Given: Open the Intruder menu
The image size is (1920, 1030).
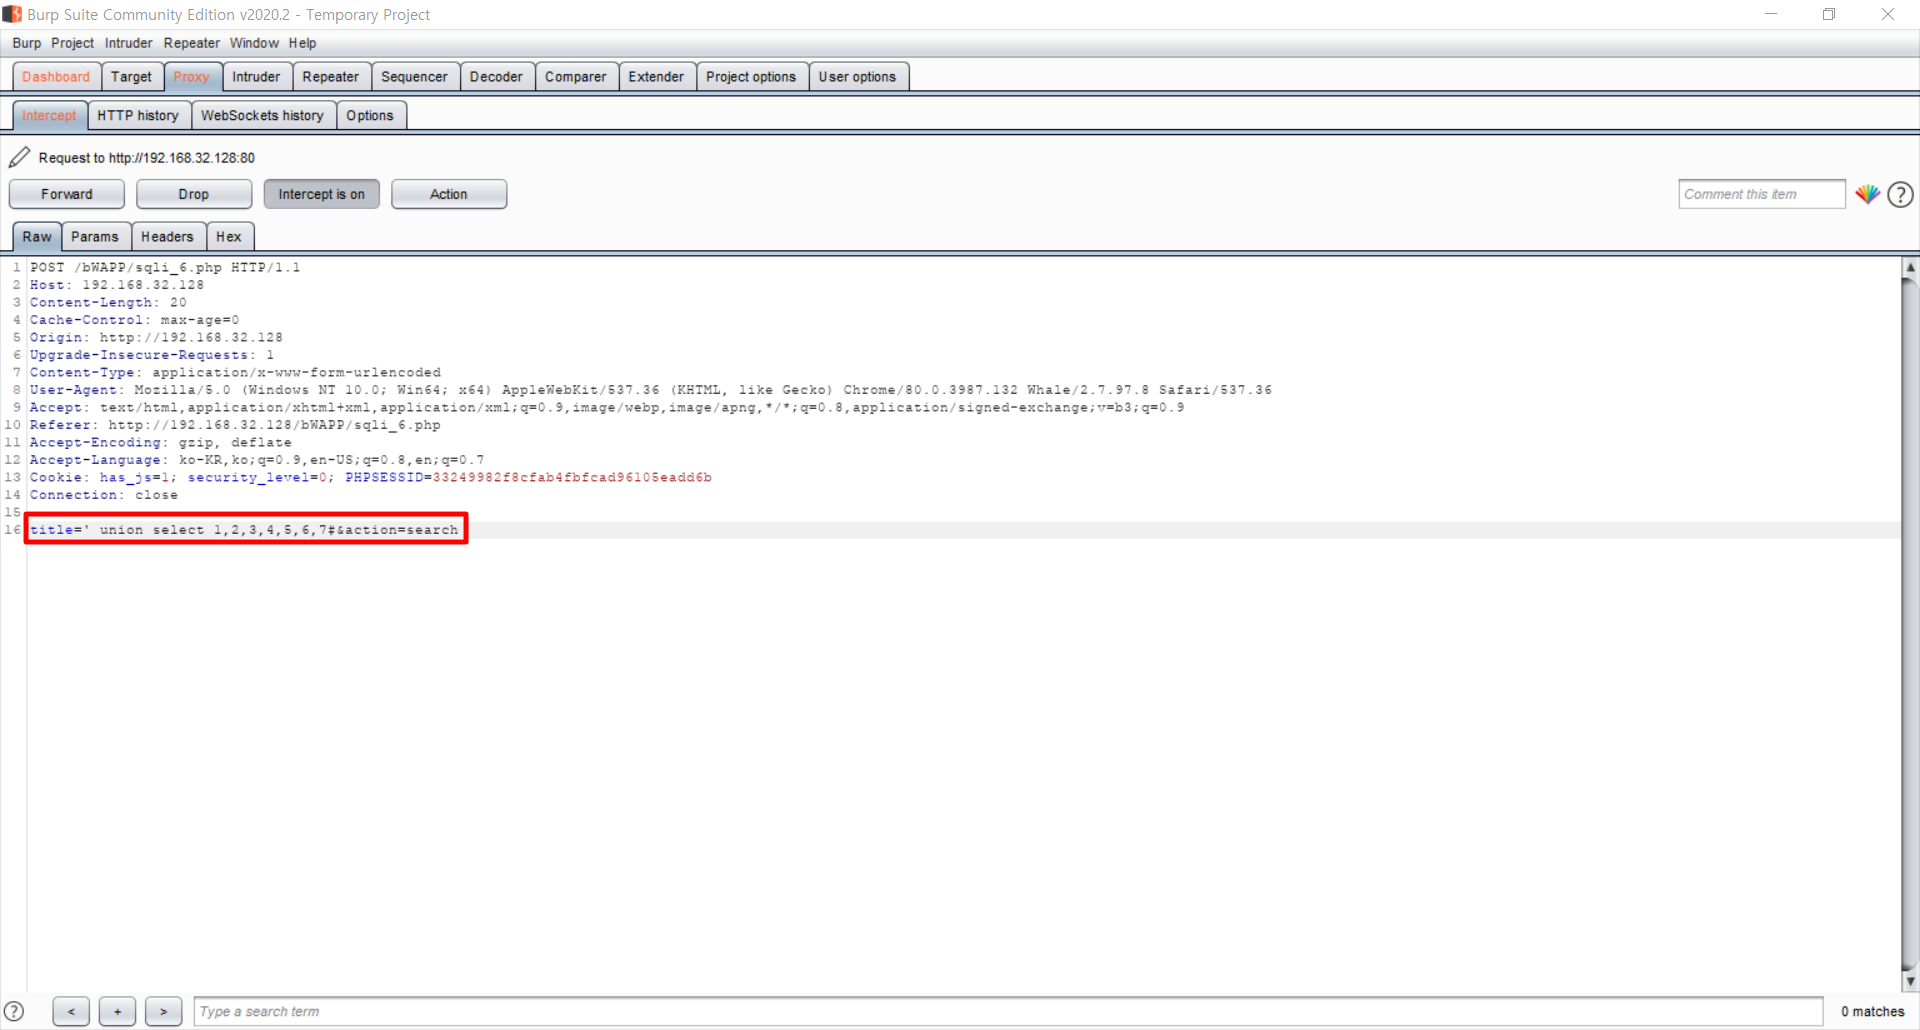Looking at the screenshot, I should pyautogui.click(x=129, y=43).
